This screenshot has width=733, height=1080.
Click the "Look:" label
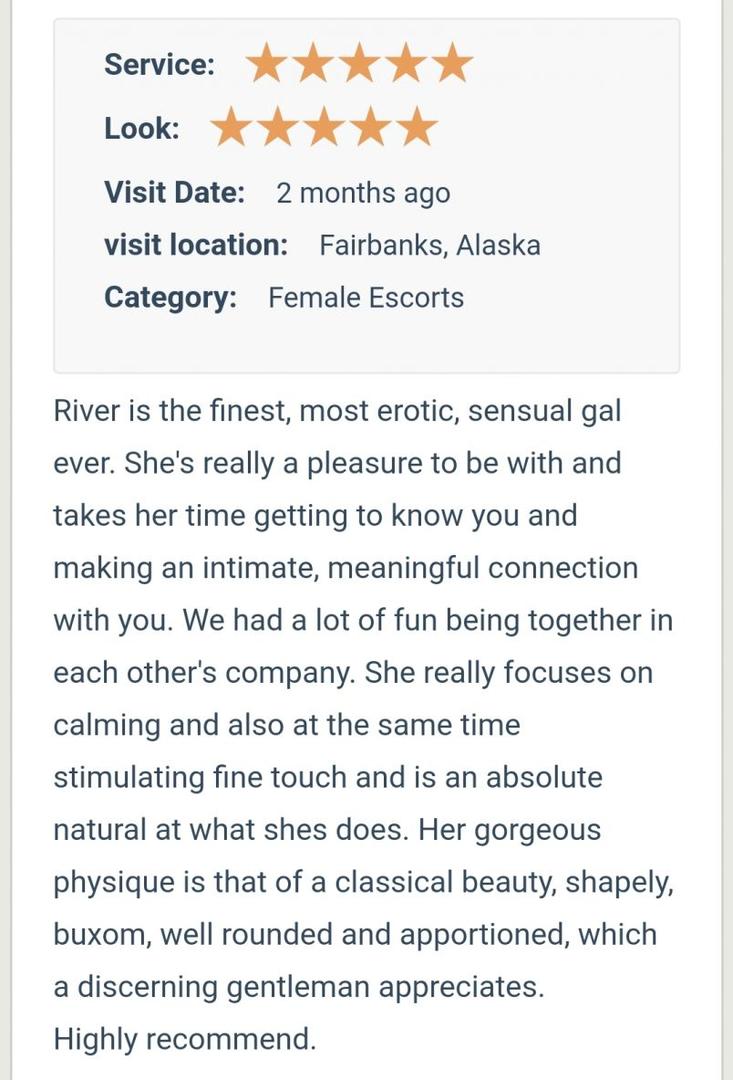141,129
